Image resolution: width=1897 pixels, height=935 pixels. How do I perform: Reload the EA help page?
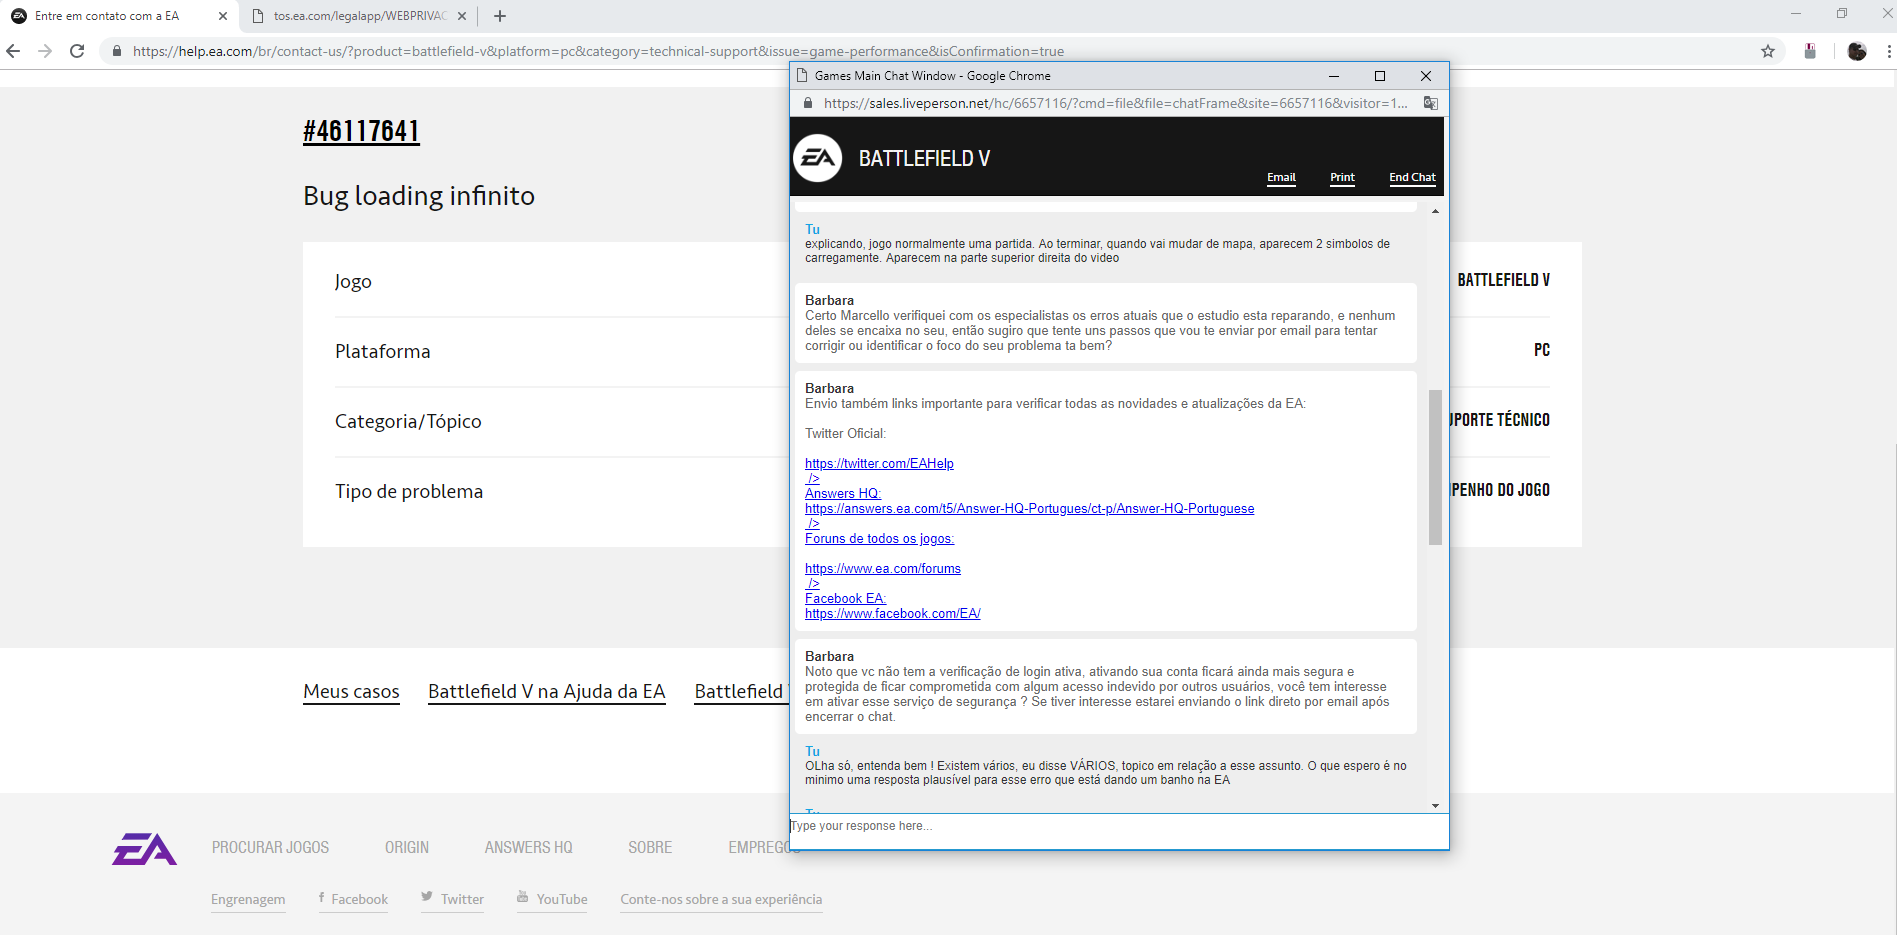77,51
